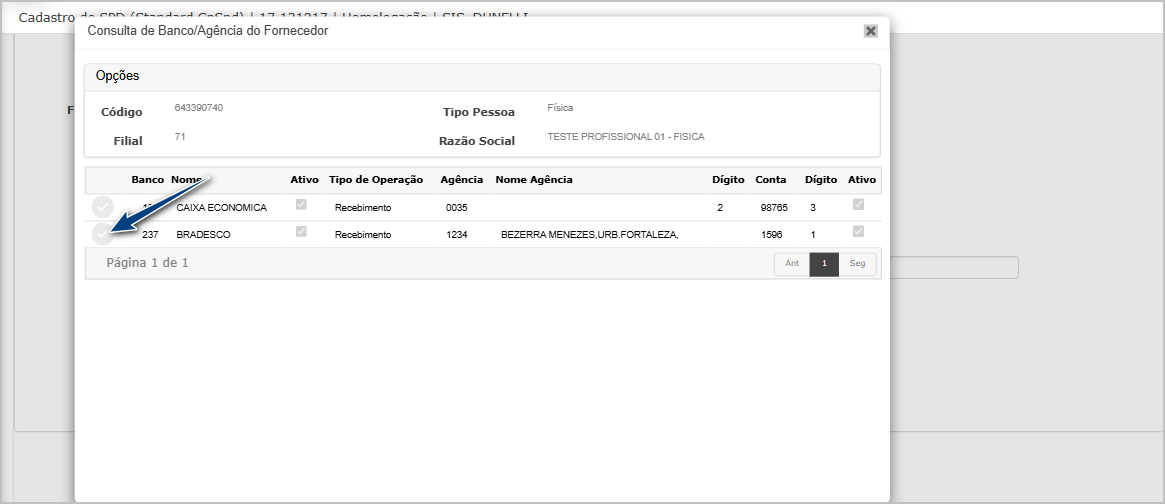
Task: Toggle first Ativo checkbox for BRADESCO
Action: tap(301, 232)
